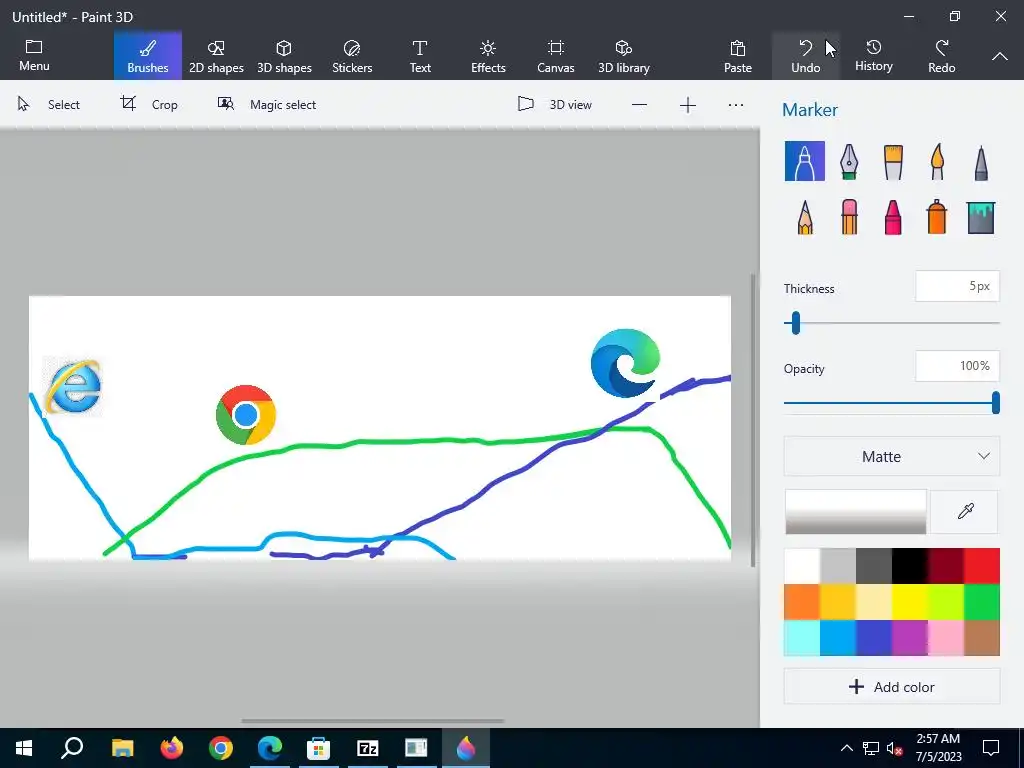The width and height of the screenshot is (1024, 768).
Task: Activate Magic select
Action: tap(267, 104)
